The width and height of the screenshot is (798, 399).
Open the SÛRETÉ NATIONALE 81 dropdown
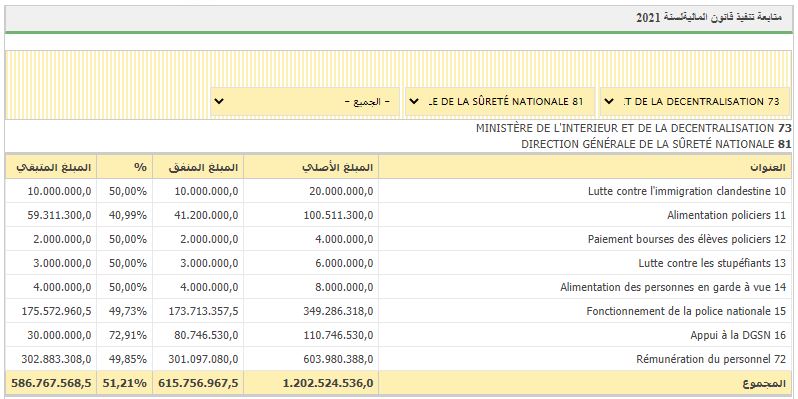[x=500, y=101]
